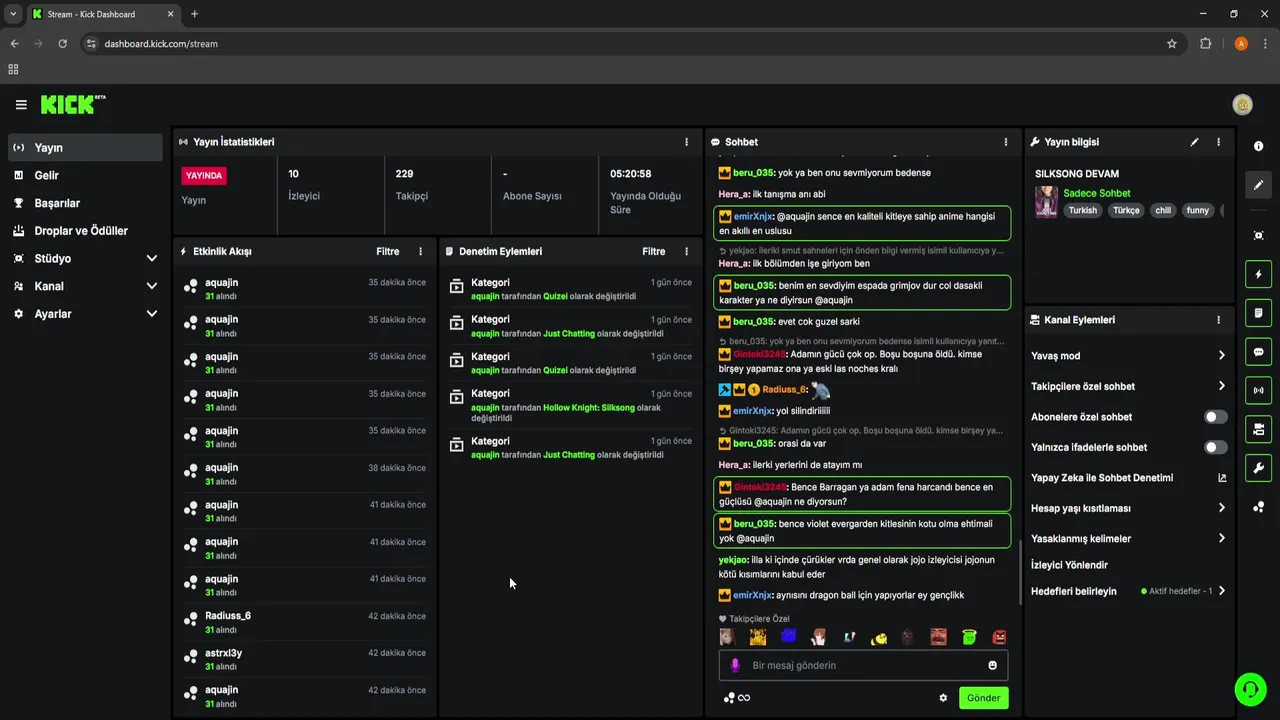Click the Sadece Sohbet category link
1280x720 pixels.
click(x=1097, y=193)
